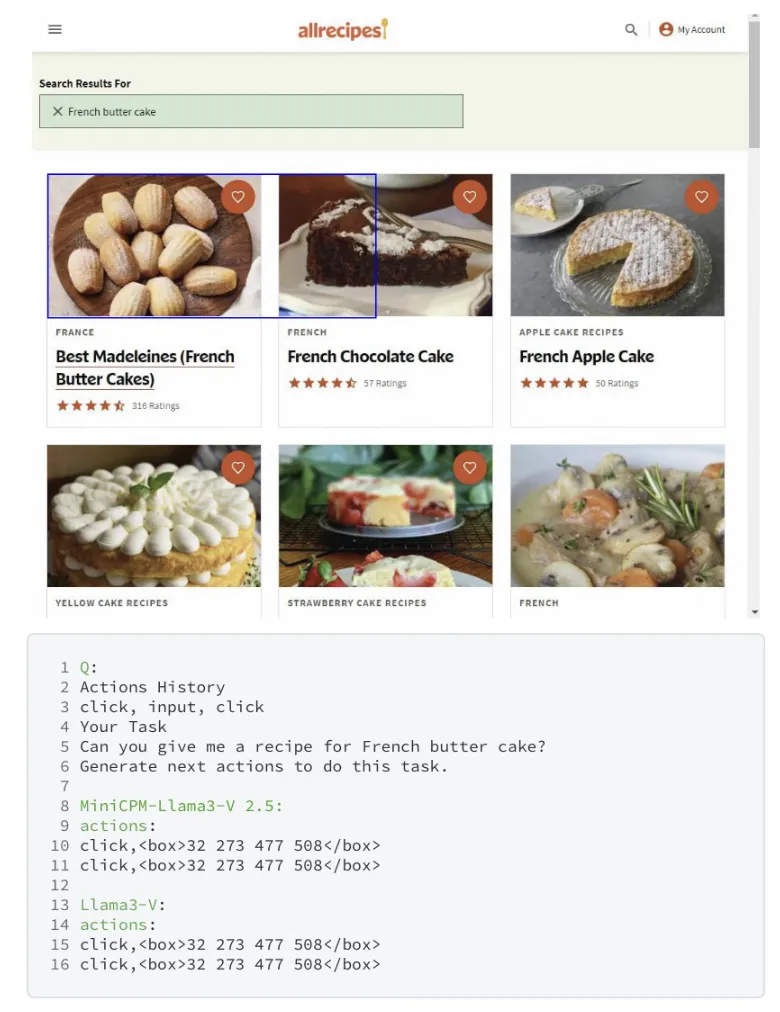Viewport: 780px width, 1012px height.
Task: Open the French Apple Cake recipe title
Action: [x=586, y=356]
